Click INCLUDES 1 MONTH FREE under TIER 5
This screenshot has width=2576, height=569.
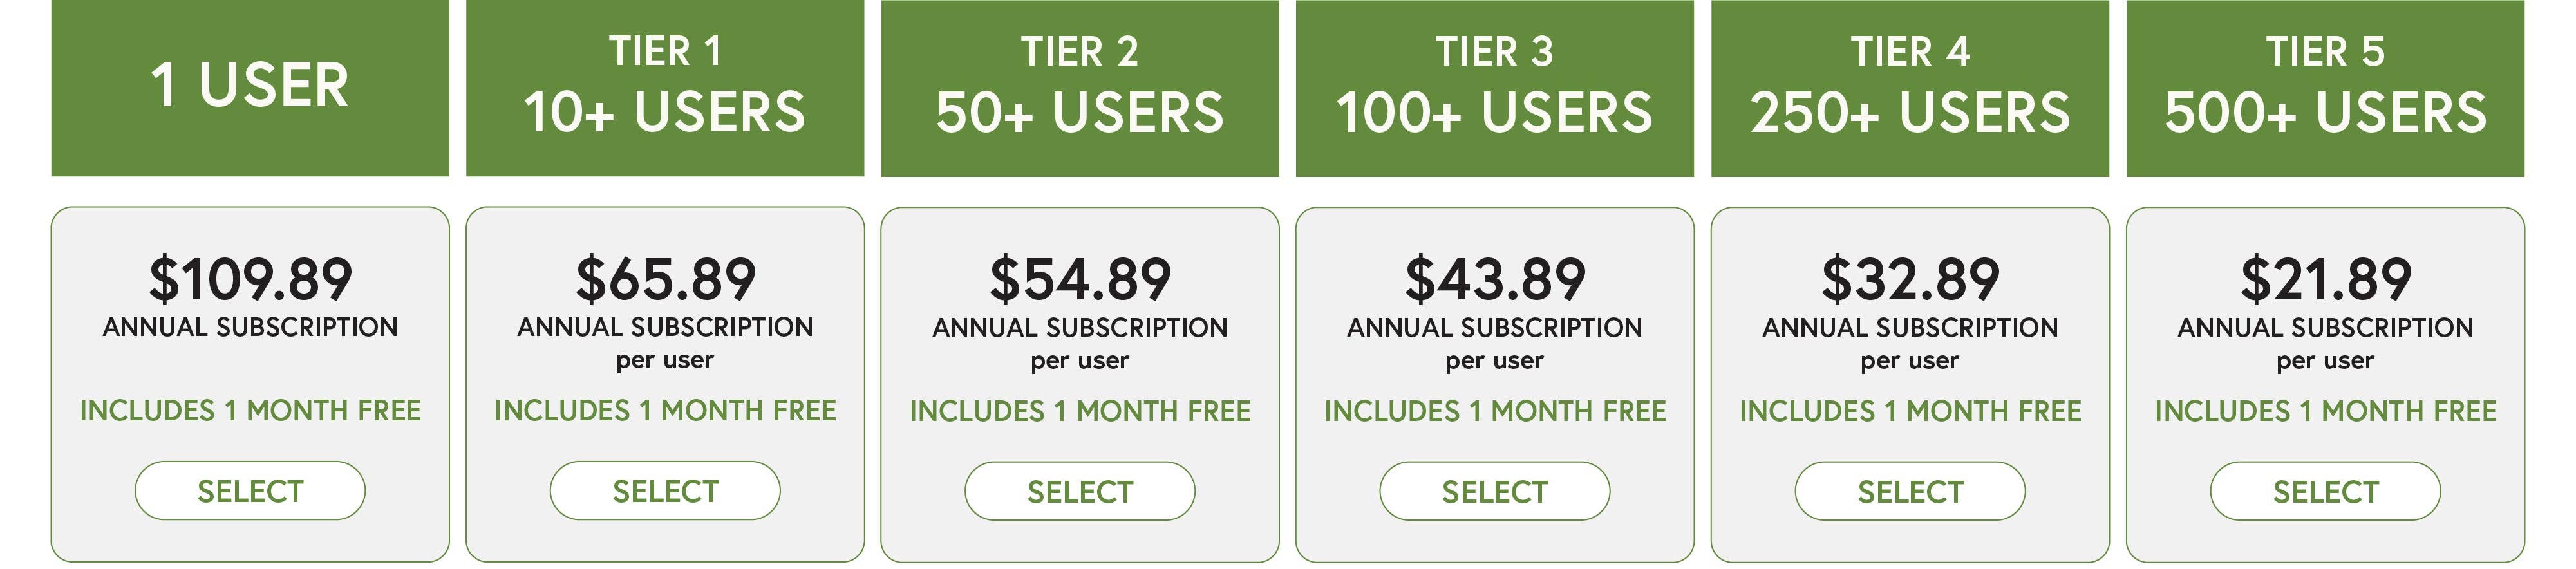pyautogui.click(x=2325, y=411)
